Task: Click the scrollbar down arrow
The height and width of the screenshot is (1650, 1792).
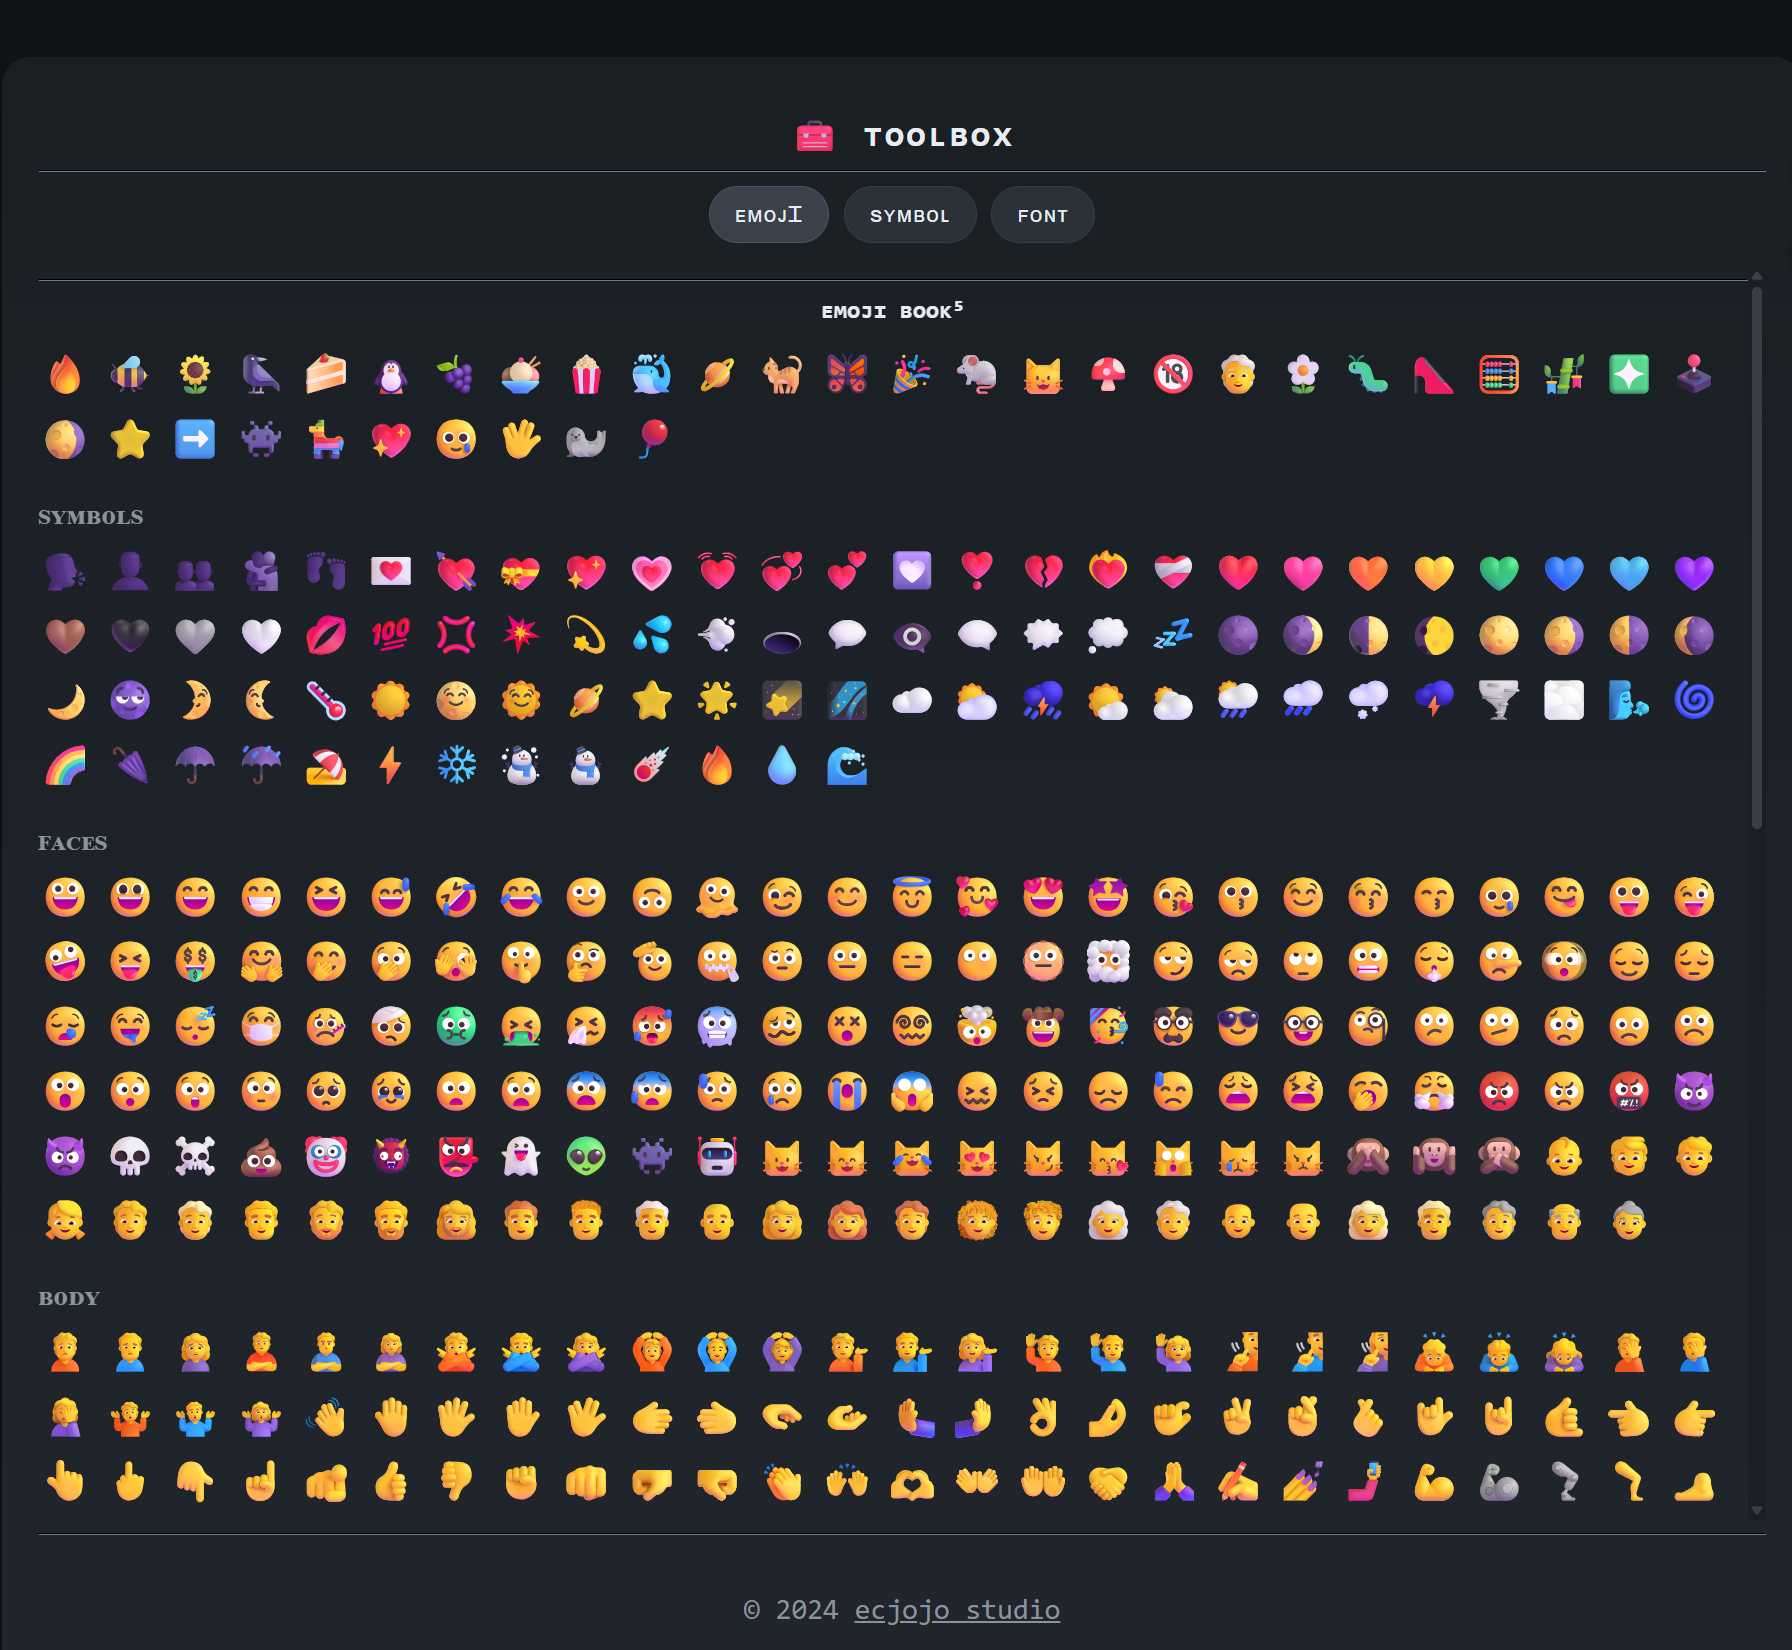Action: [1756, 1511]
